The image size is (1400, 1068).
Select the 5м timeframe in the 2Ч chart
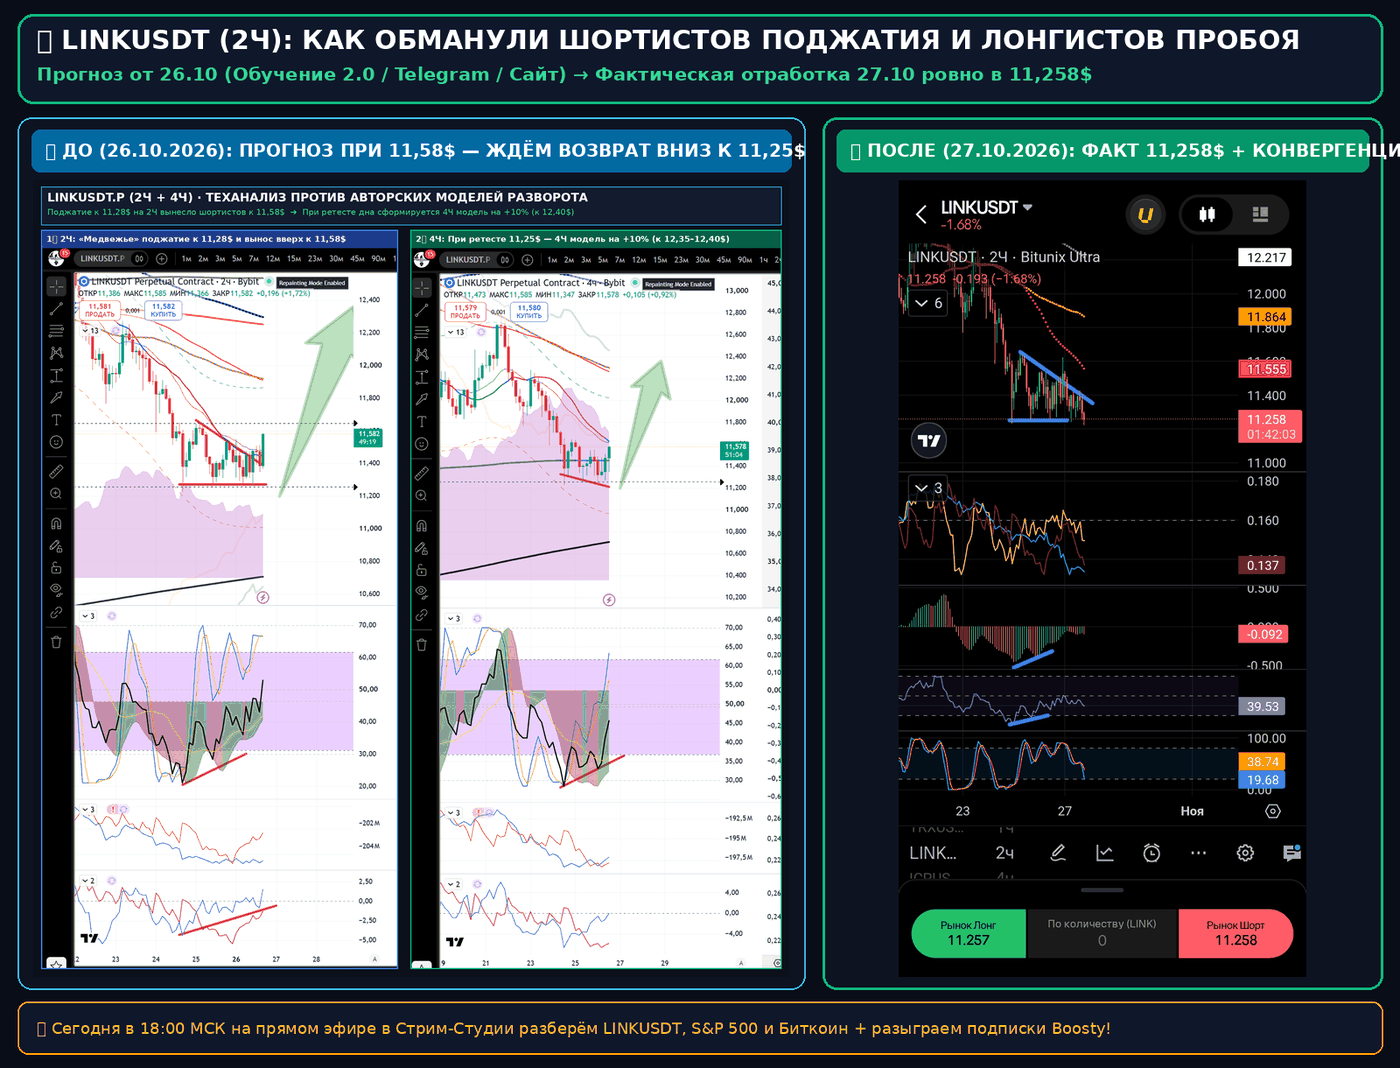236,259
